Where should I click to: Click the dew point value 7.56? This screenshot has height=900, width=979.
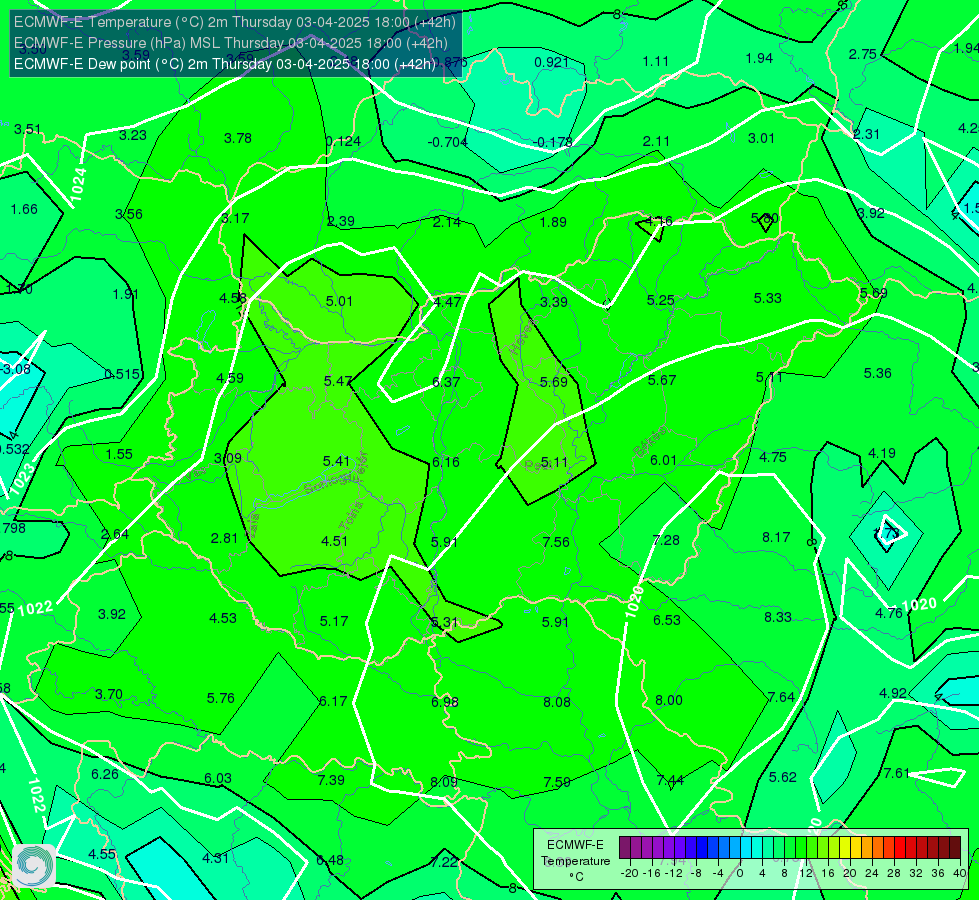pos(556,542)
